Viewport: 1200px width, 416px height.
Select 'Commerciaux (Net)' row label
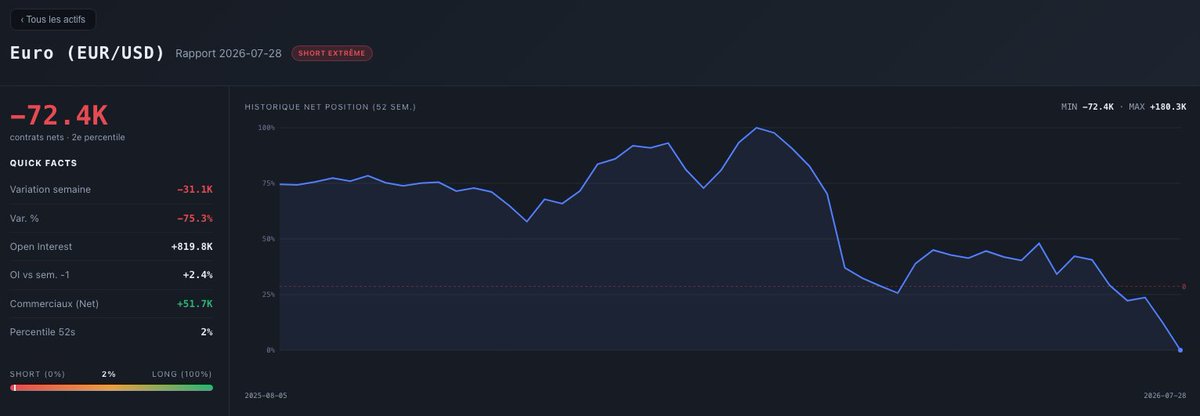[54, 303]
